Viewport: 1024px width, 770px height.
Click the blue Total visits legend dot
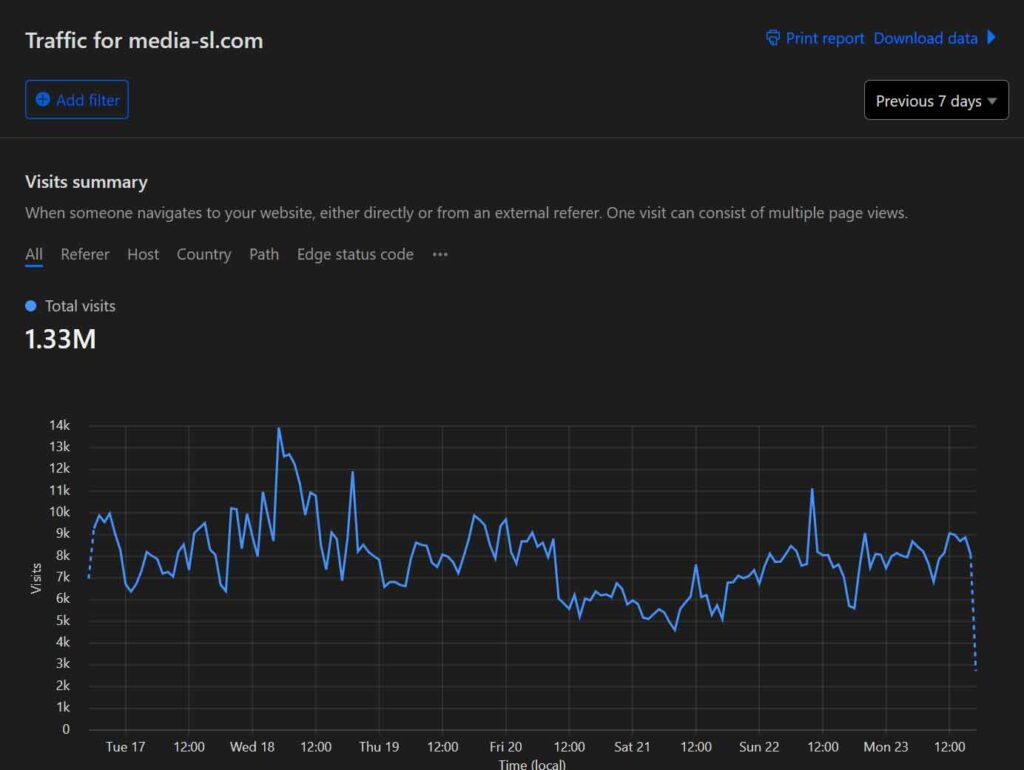pos(31,306)
